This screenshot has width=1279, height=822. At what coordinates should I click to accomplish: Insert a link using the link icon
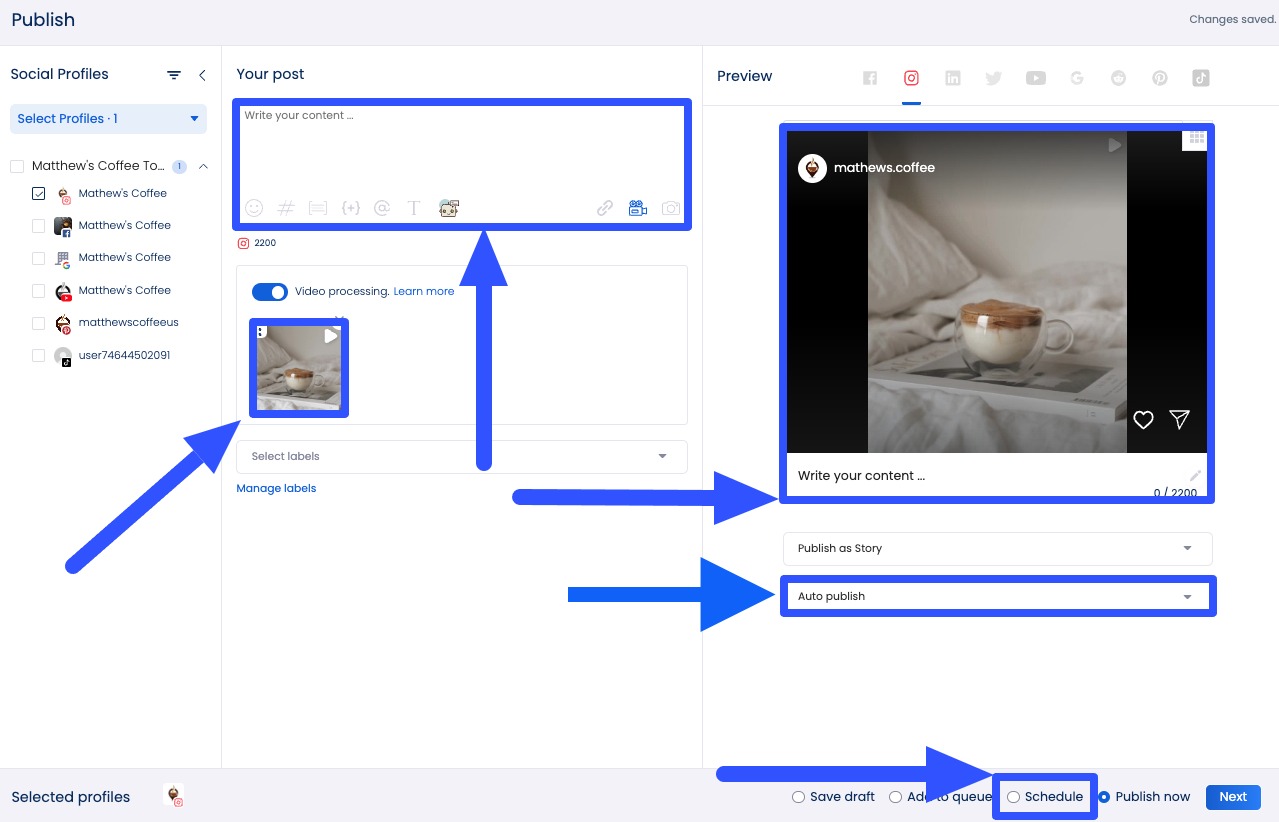(x=604, y=207)
